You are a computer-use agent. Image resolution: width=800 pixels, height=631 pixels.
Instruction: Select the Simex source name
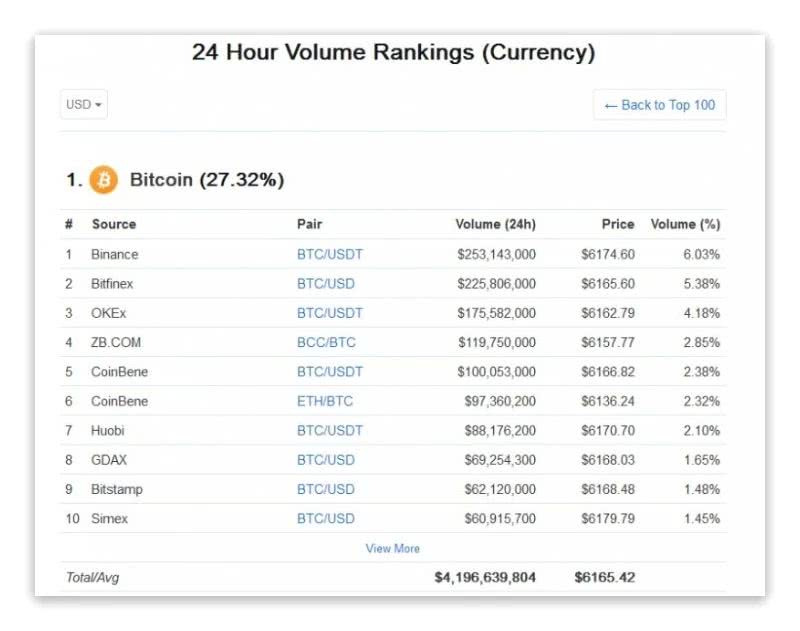[x=109, y=519]
